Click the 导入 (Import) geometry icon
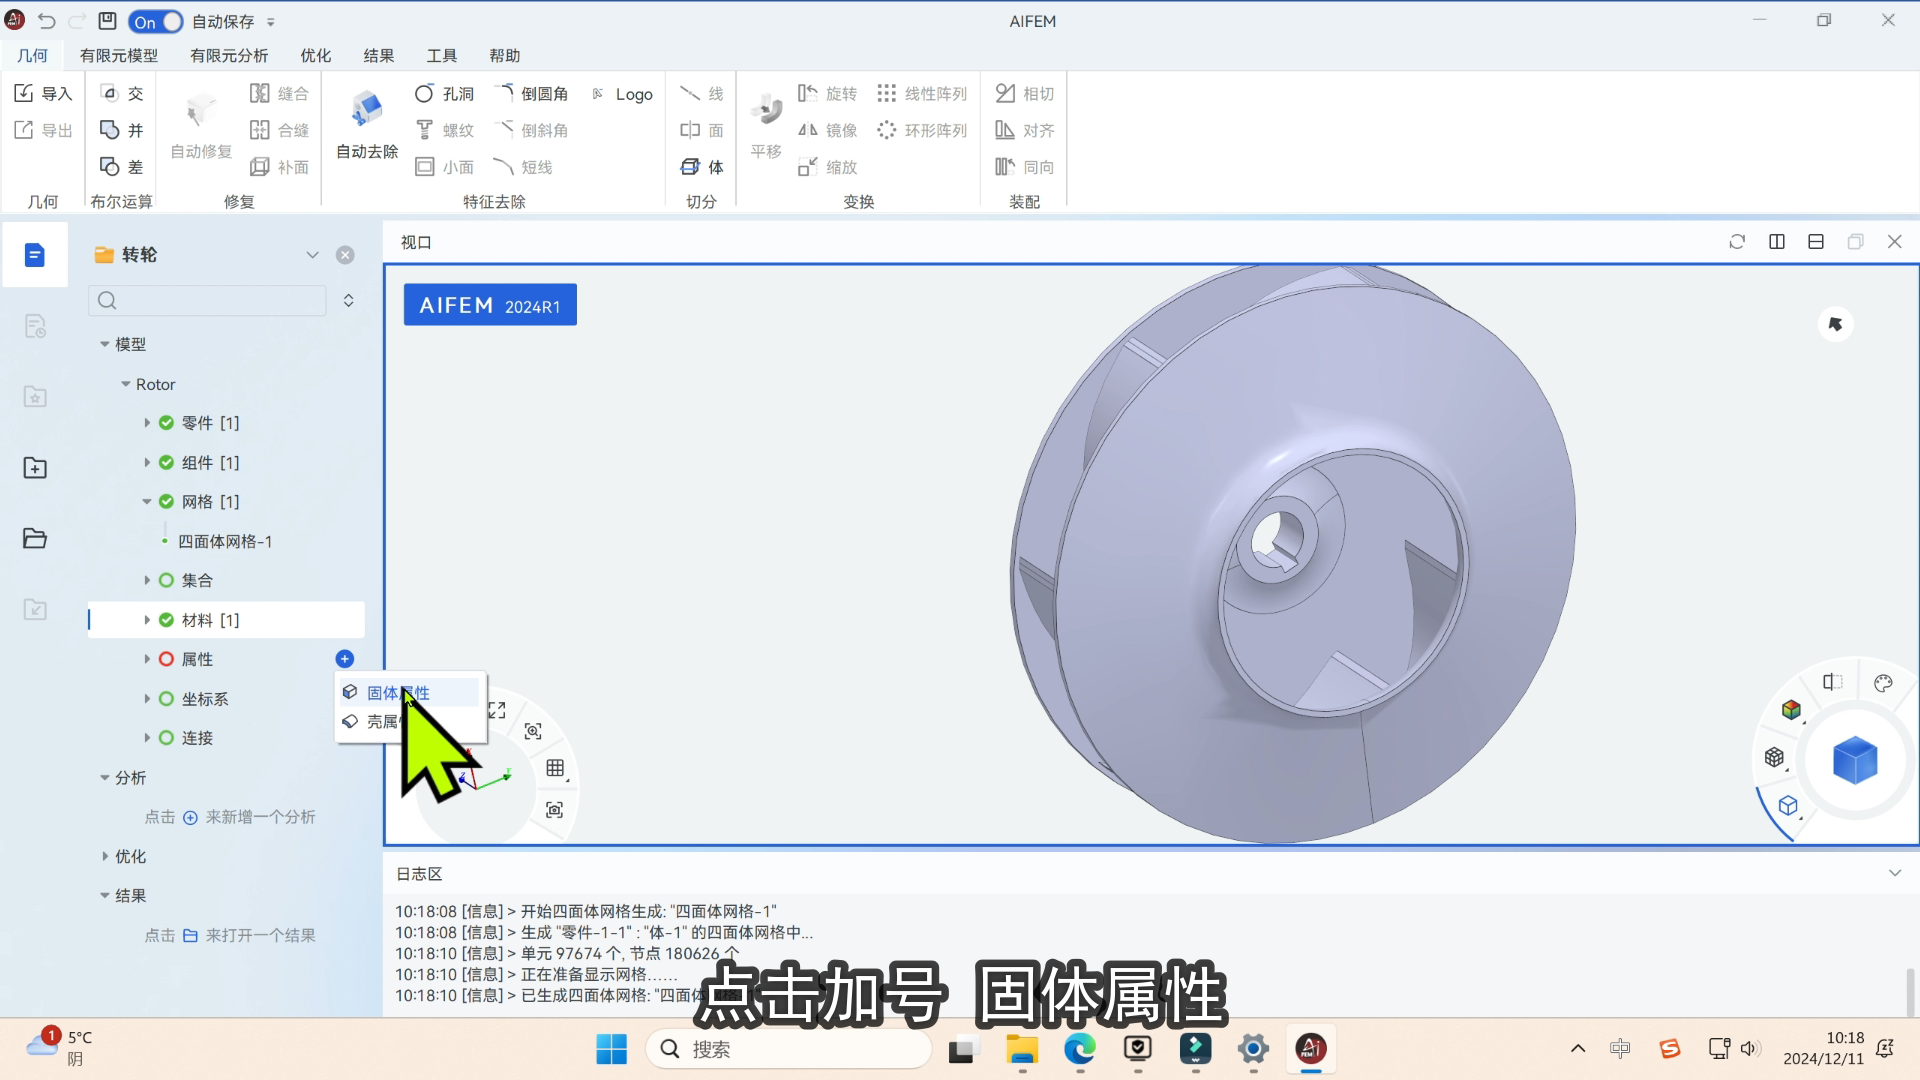Image resolution: width=1920 pixels, height=1080 pixels. pos(24,93)
